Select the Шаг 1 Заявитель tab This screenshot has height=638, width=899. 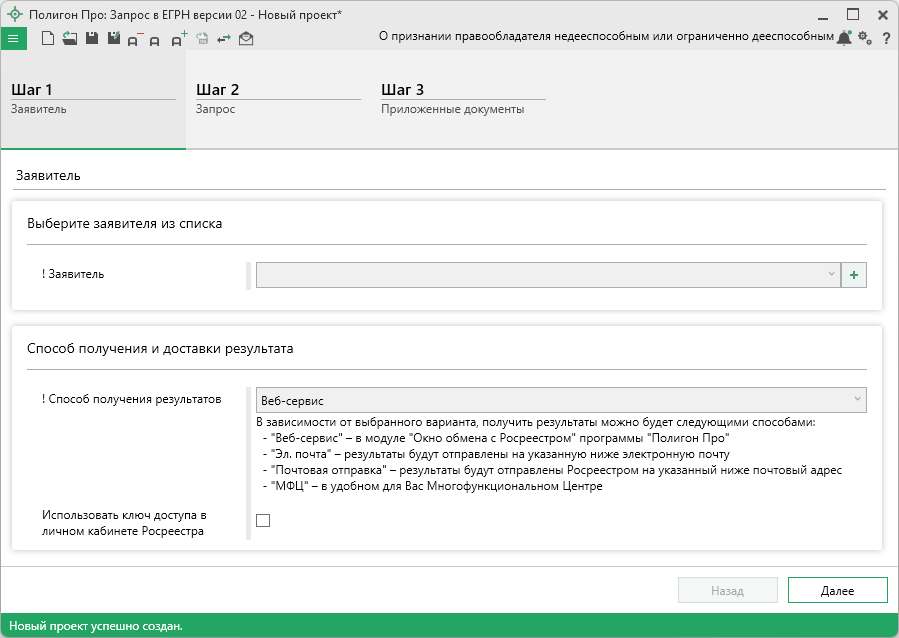92,99
